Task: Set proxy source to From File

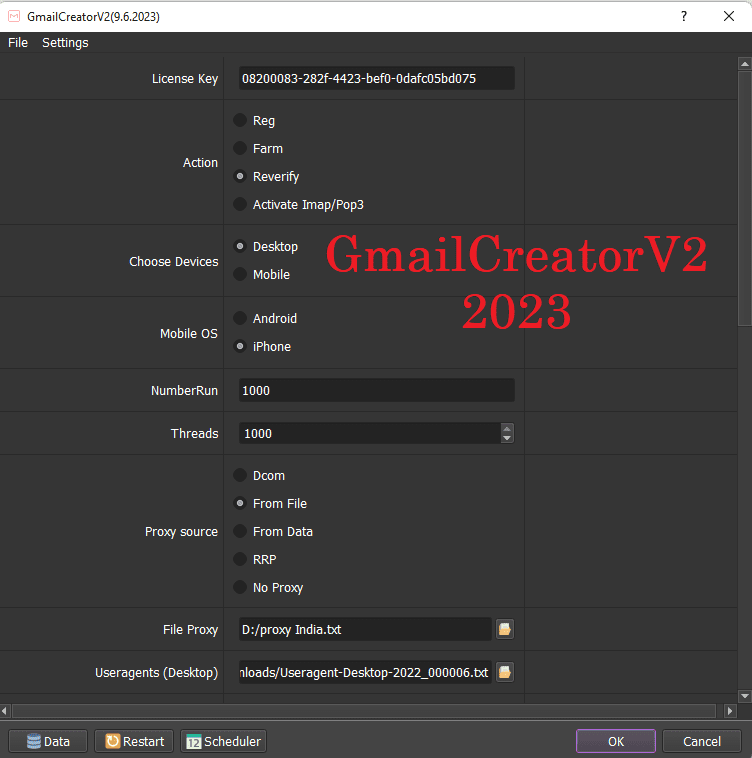Action: pyautogui.click(x=240, y=504)
